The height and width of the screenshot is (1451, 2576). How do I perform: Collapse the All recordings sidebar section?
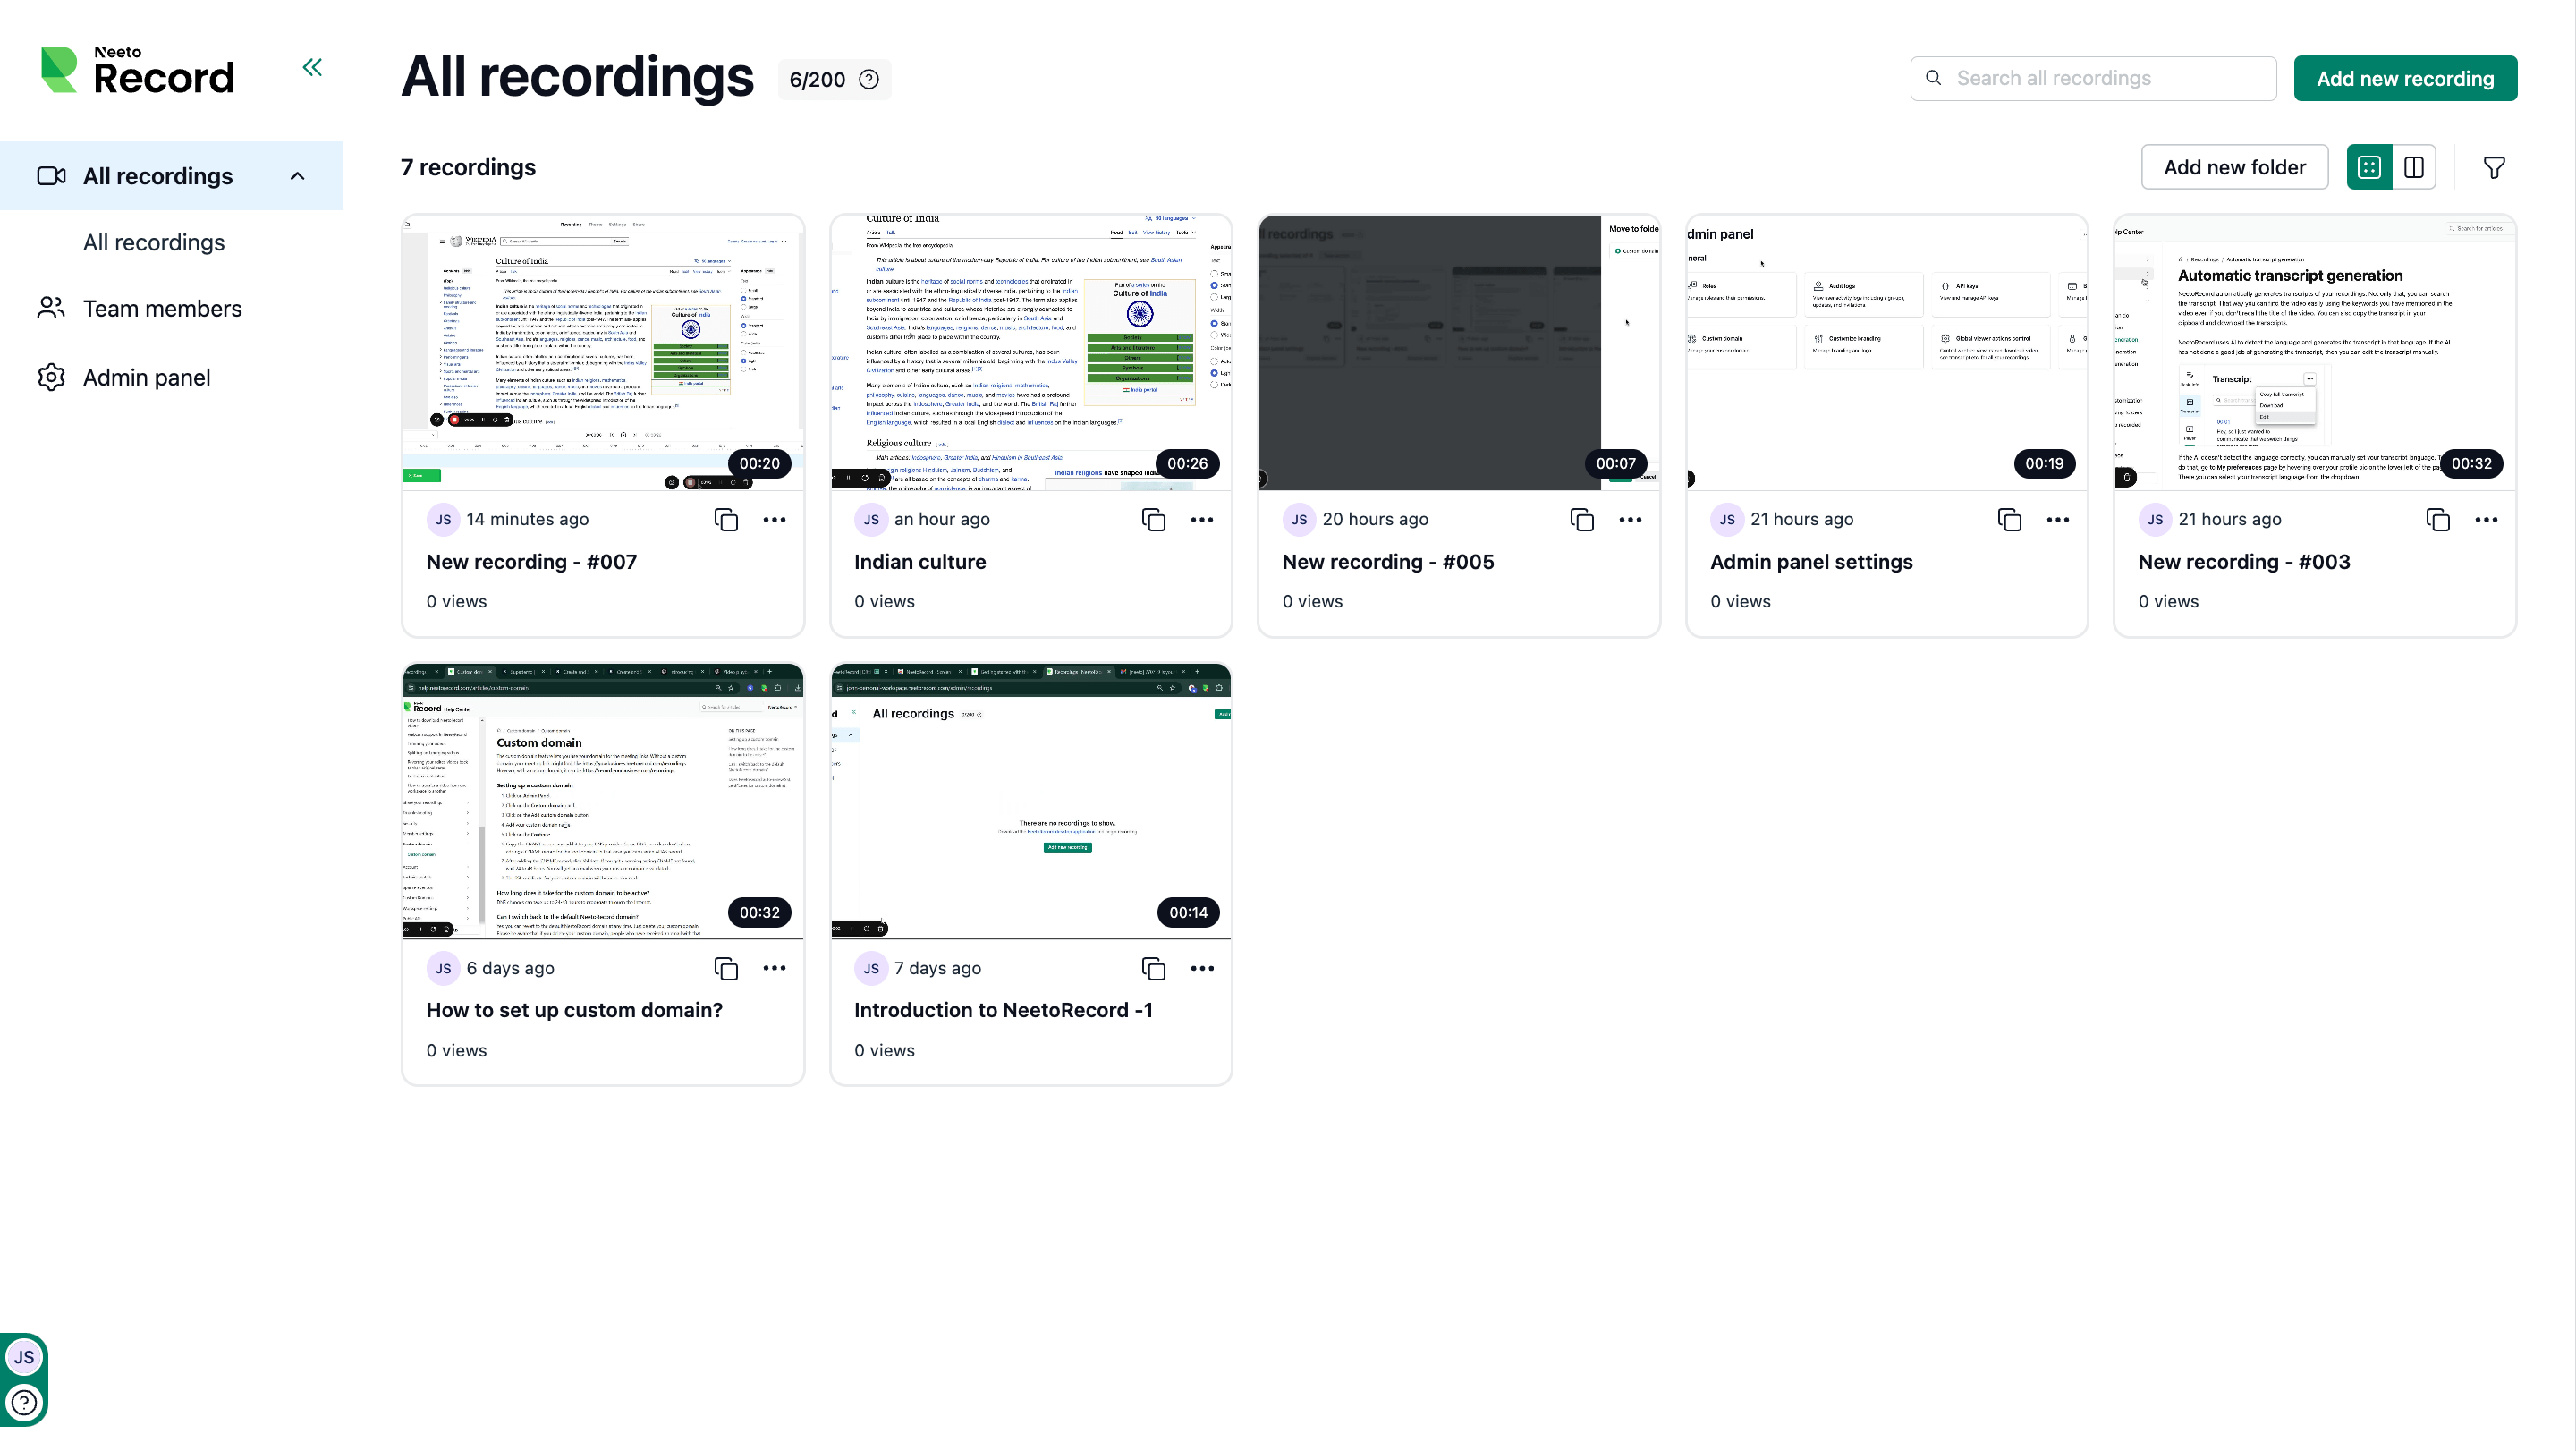click(x=297, y=176)
